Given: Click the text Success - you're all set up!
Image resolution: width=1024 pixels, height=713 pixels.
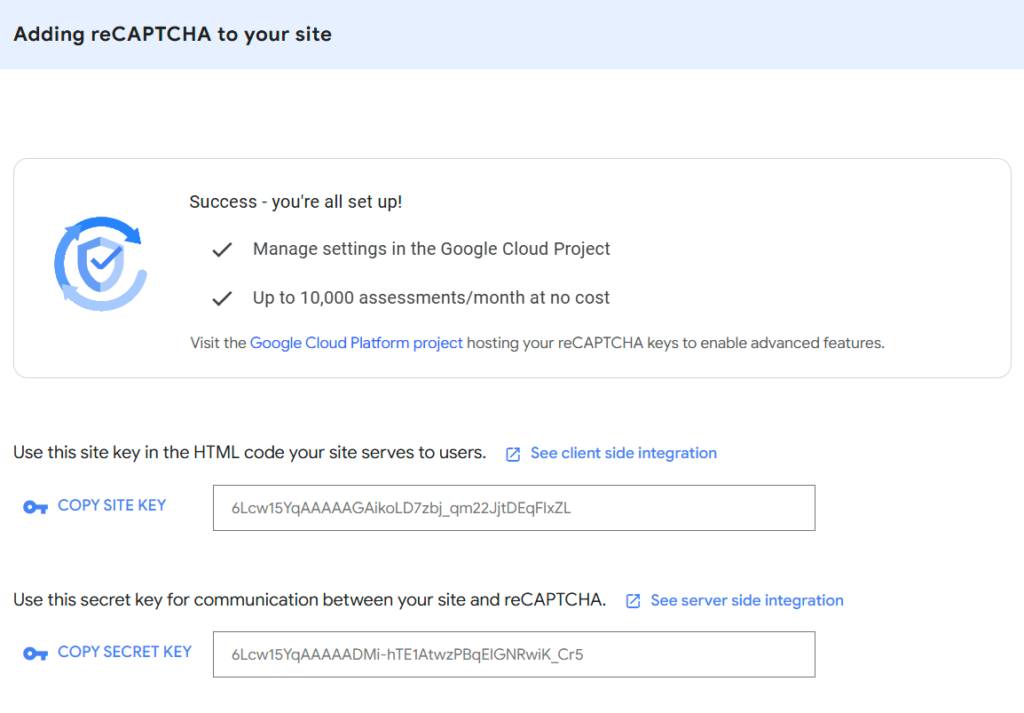Looking at the screenshot, I should (x=295, y=202).
